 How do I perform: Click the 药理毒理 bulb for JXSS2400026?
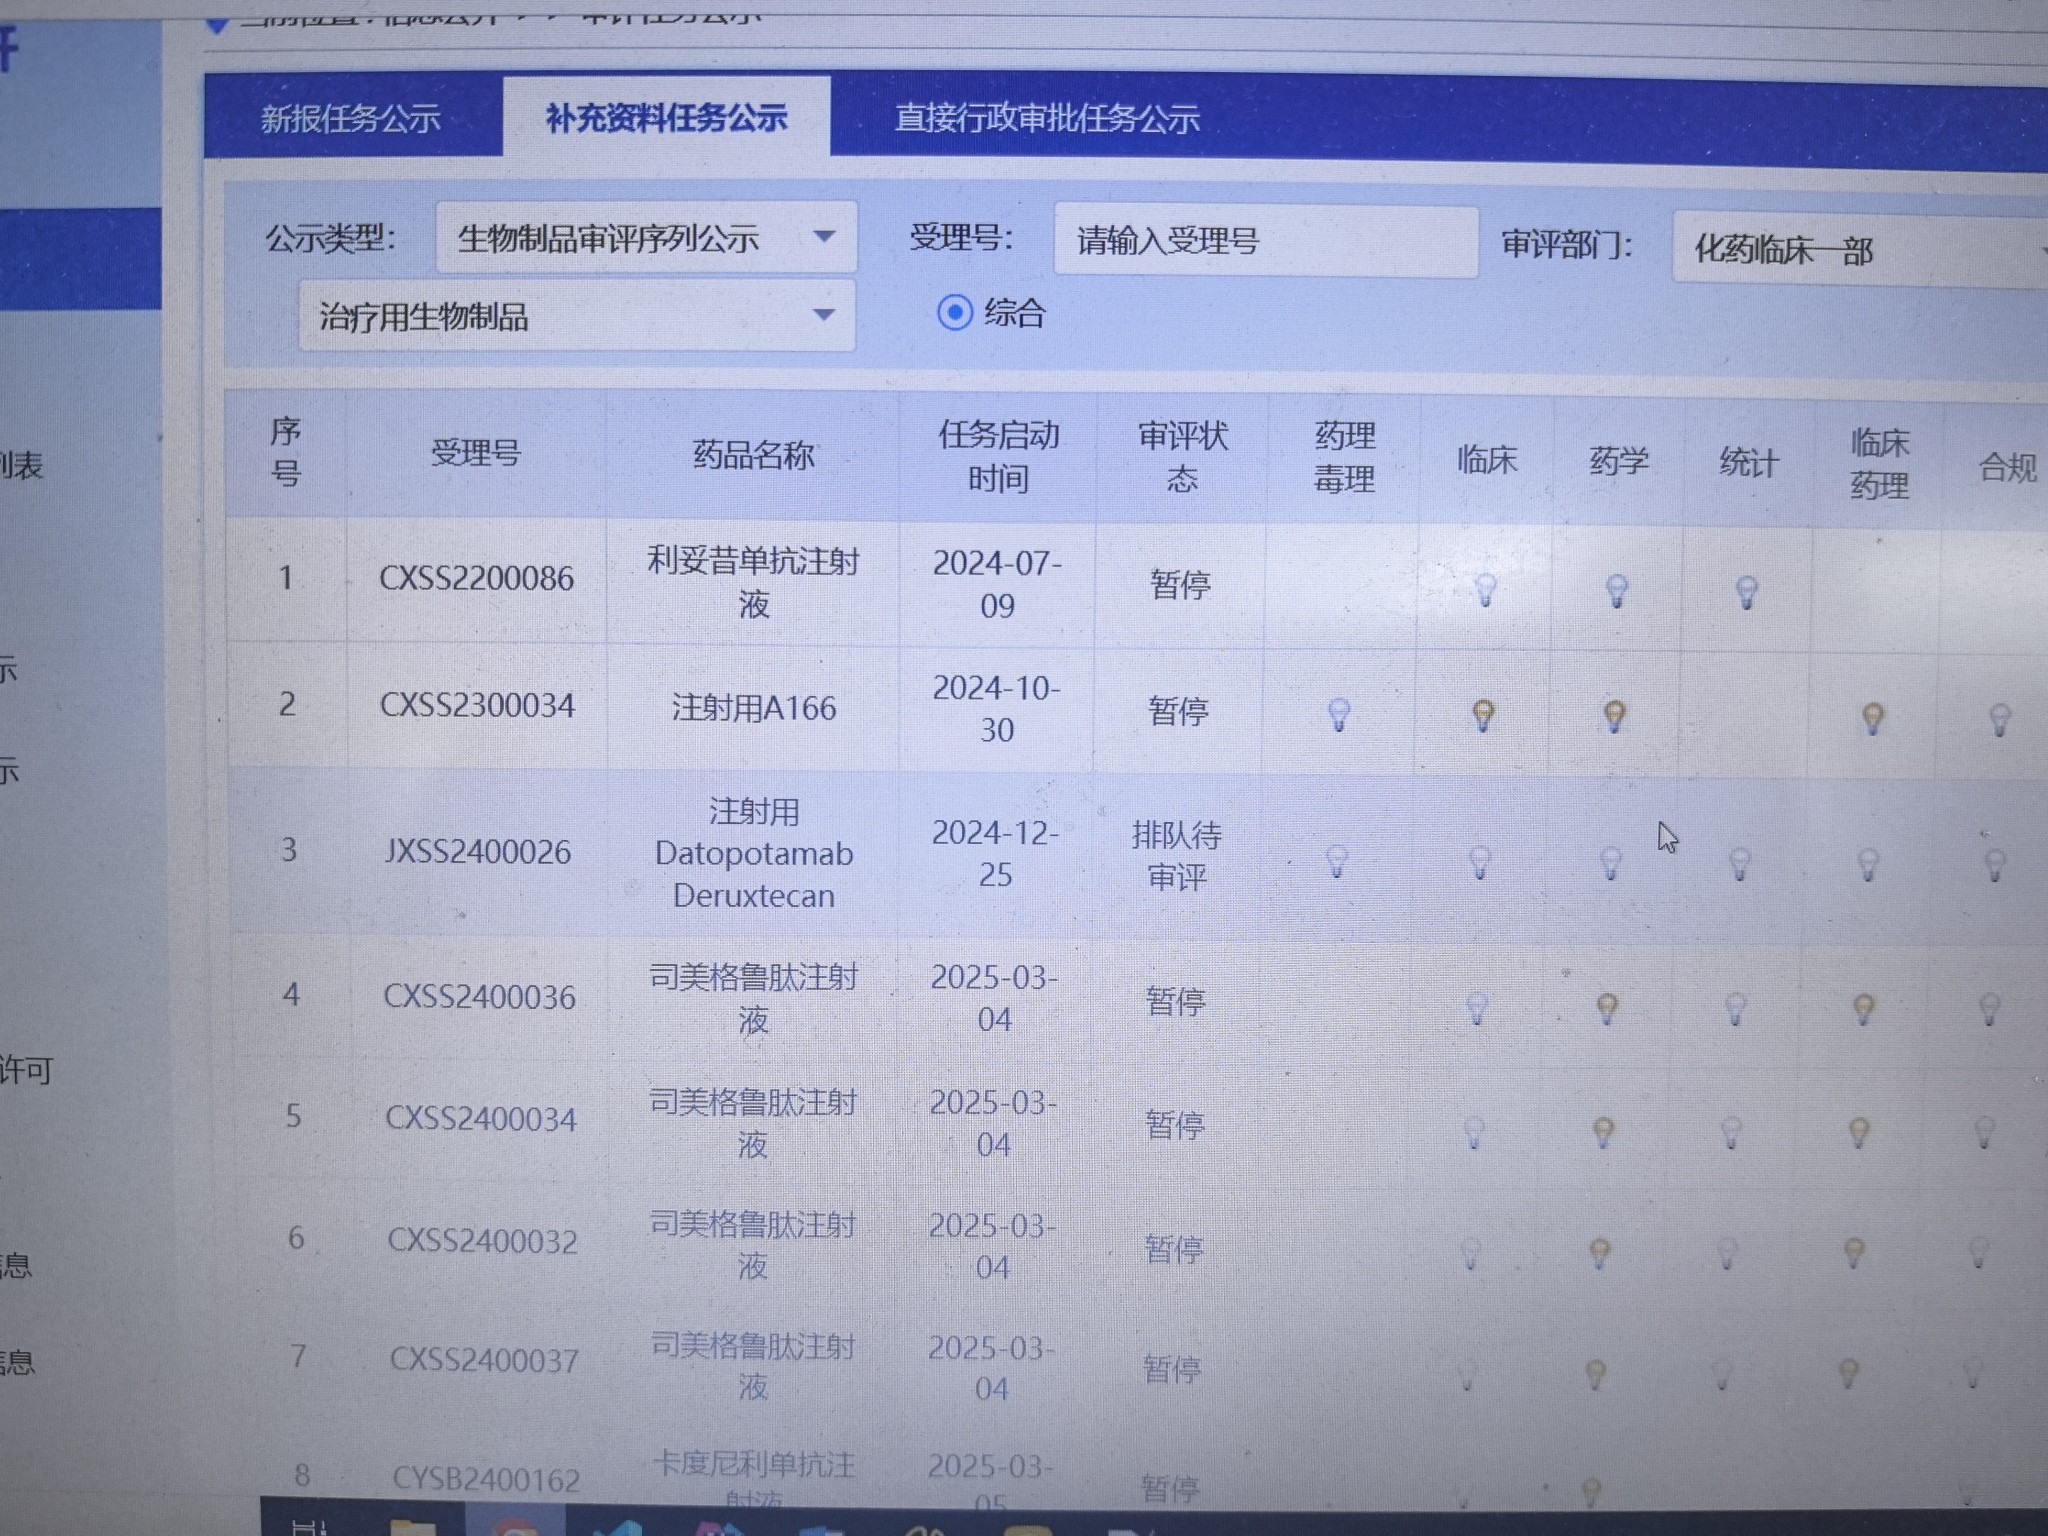(1337, 861)
